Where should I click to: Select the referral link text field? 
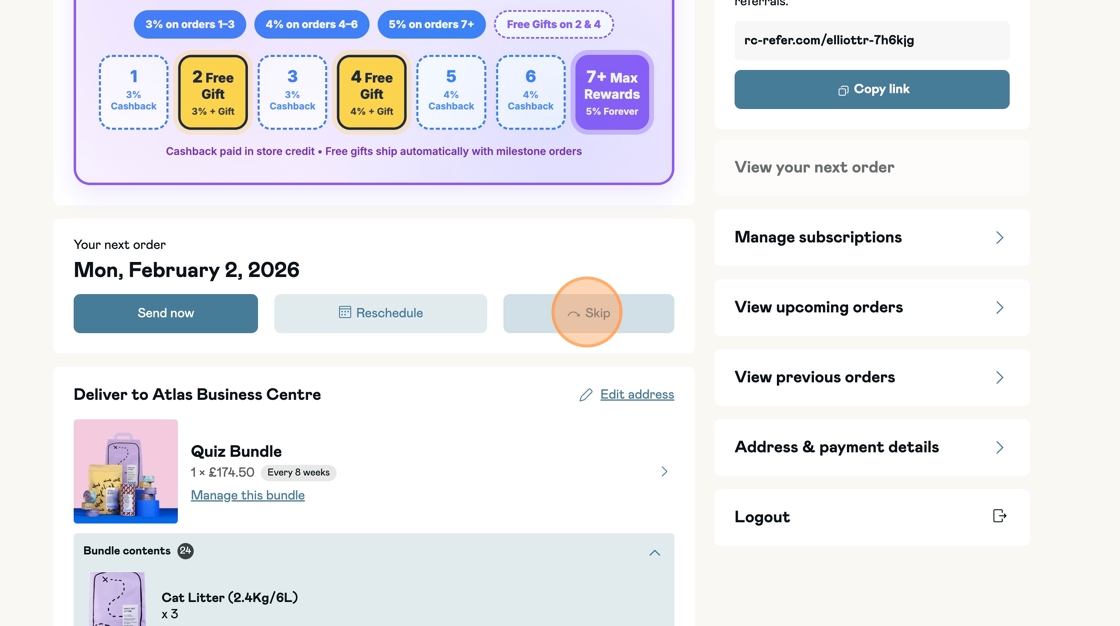pyautogui.click(x=871, y=41)
